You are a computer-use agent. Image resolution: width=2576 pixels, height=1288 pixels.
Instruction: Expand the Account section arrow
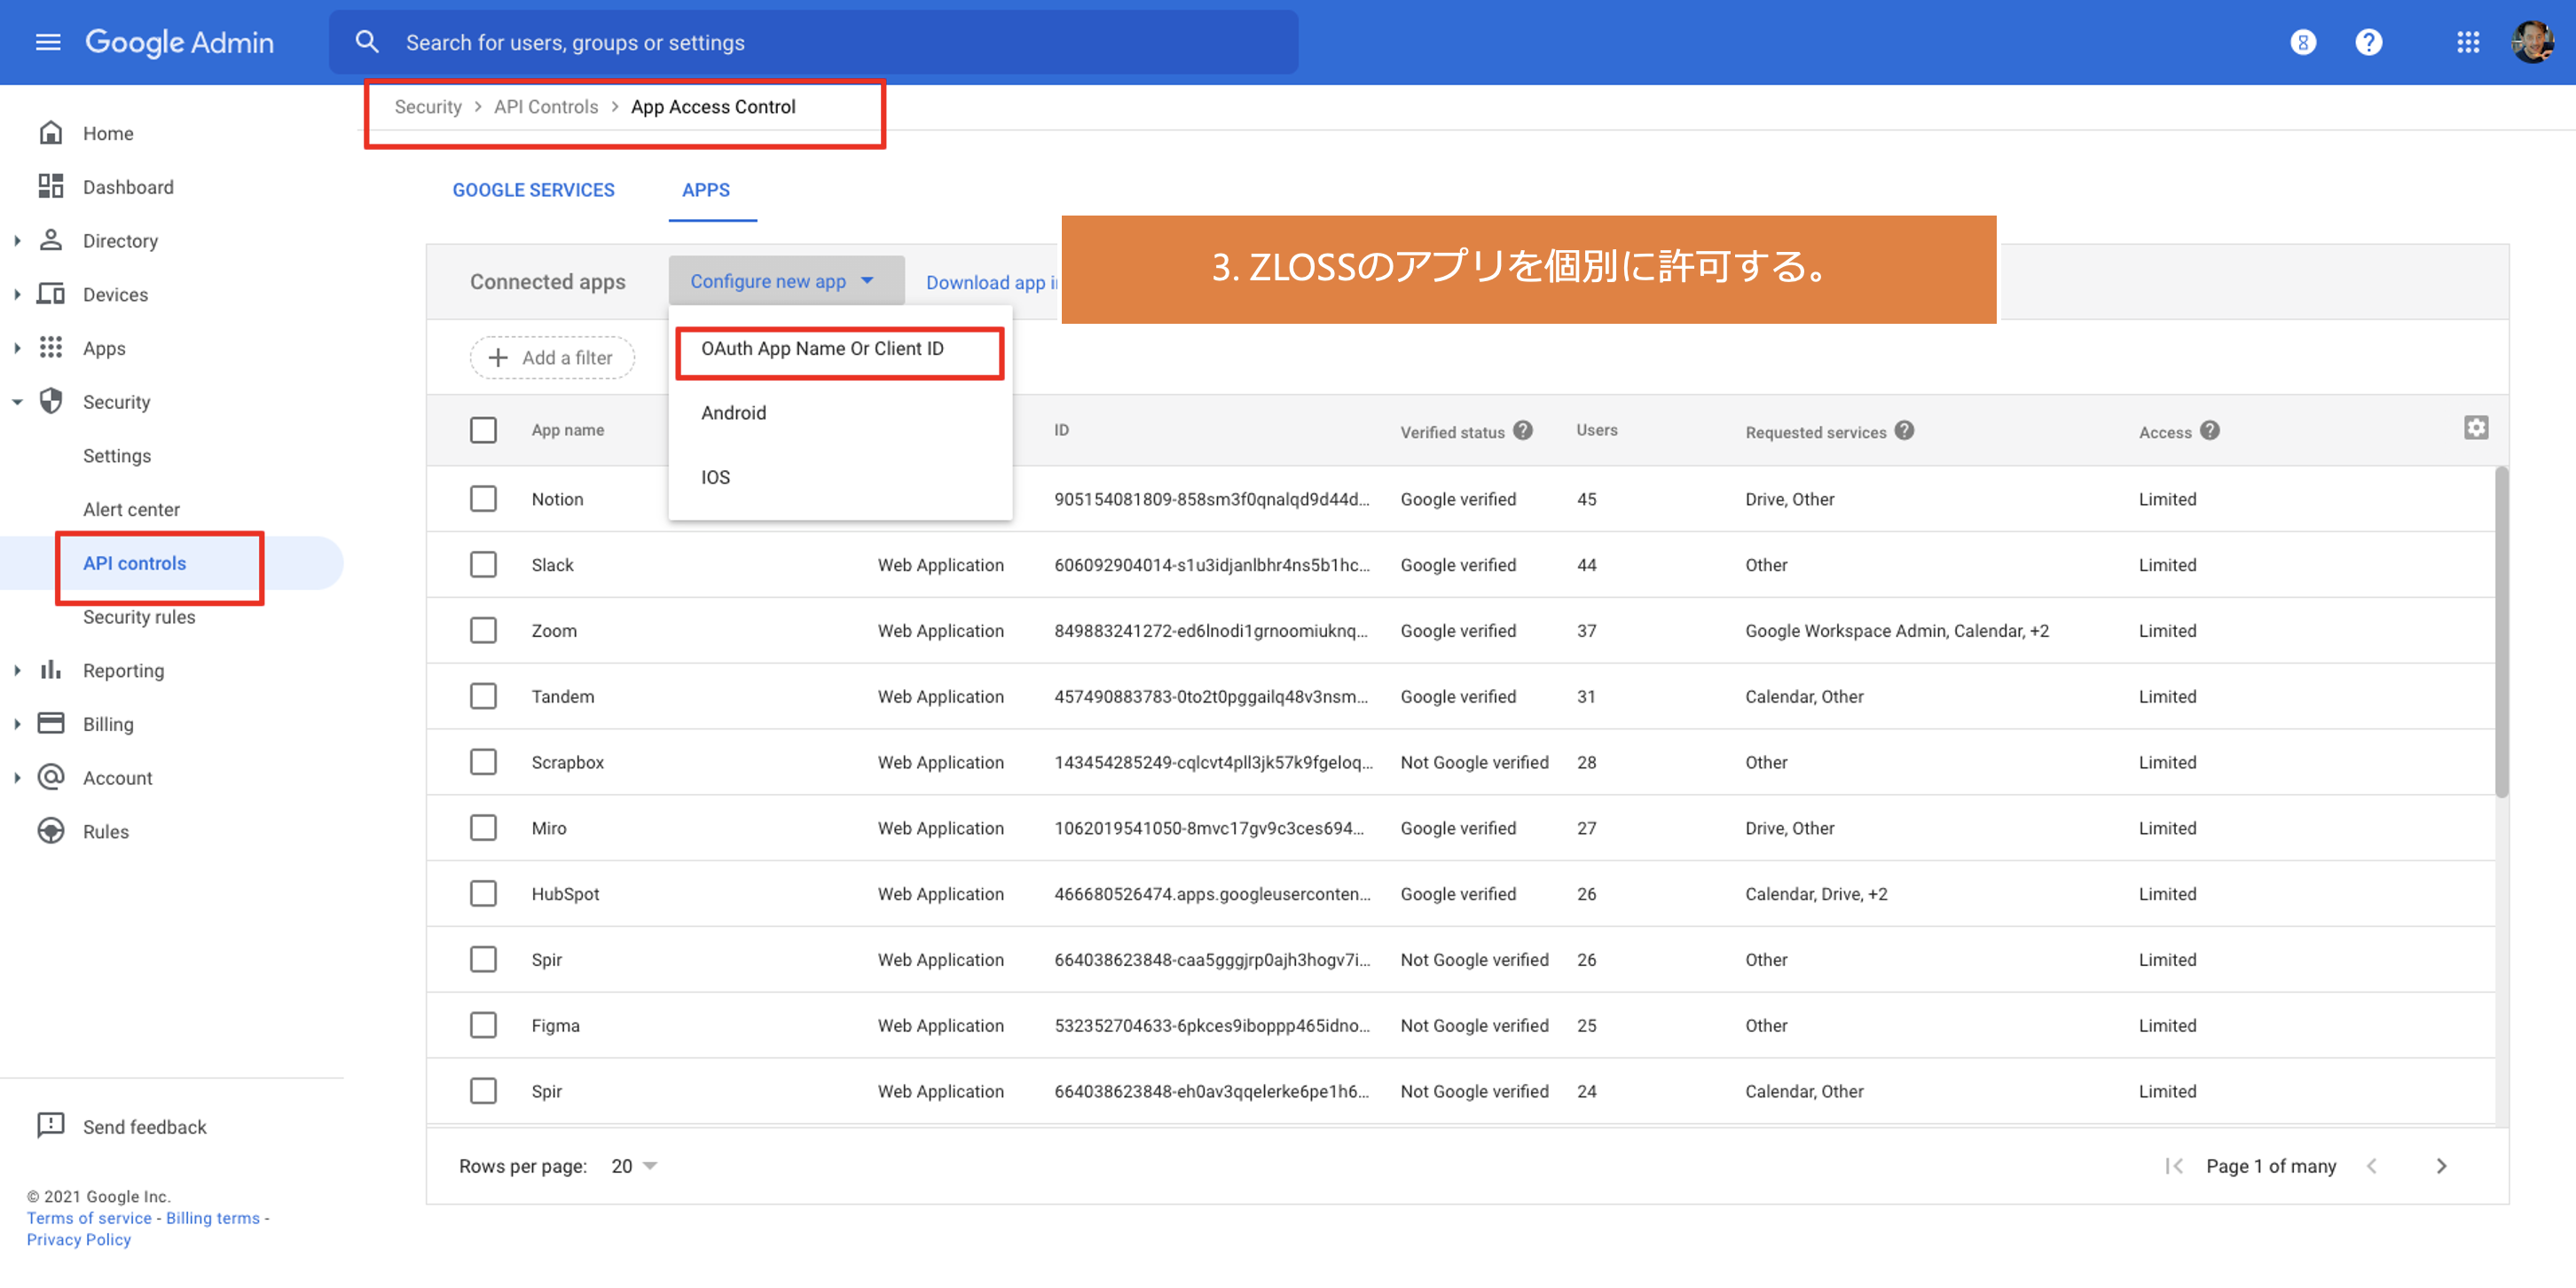[17, 777]
